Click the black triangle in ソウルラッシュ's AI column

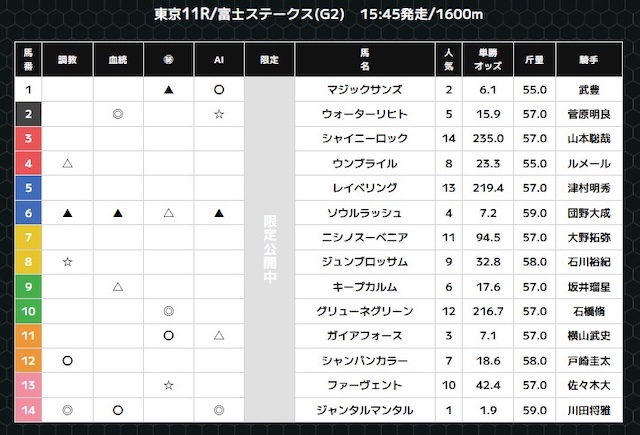point(219,212)
